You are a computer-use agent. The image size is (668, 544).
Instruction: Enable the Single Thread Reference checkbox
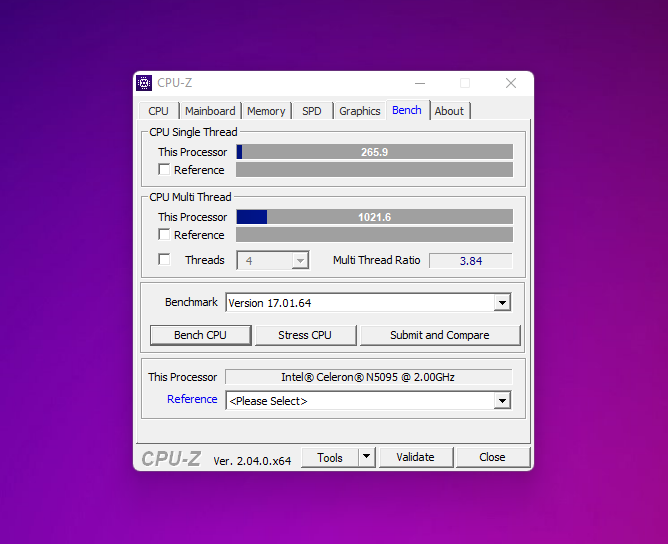165,170
